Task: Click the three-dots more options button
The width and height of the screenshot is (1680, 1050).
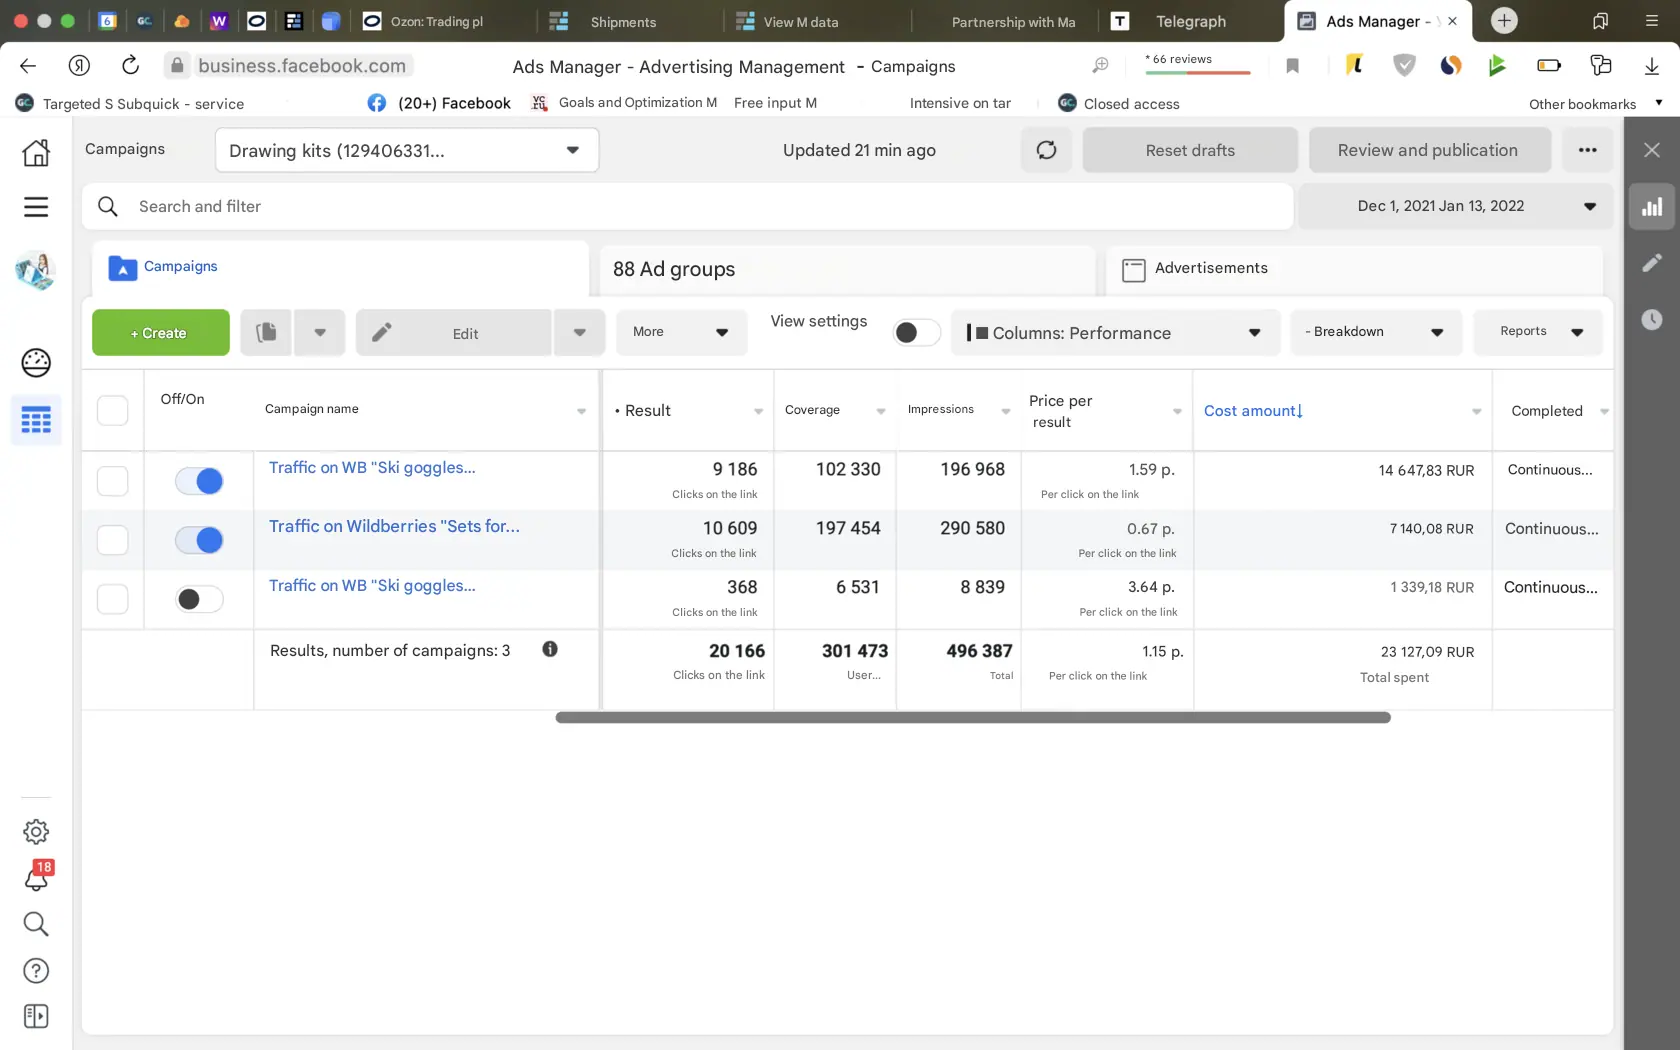Action: click(x=1587, y=150)
